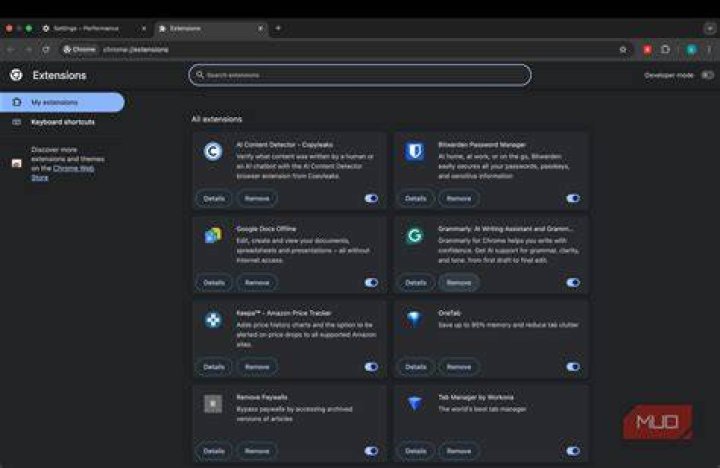Open the profile avatar in toolbar
The height and width of the screenshot is (468, 720).
(x=691, y=50)
